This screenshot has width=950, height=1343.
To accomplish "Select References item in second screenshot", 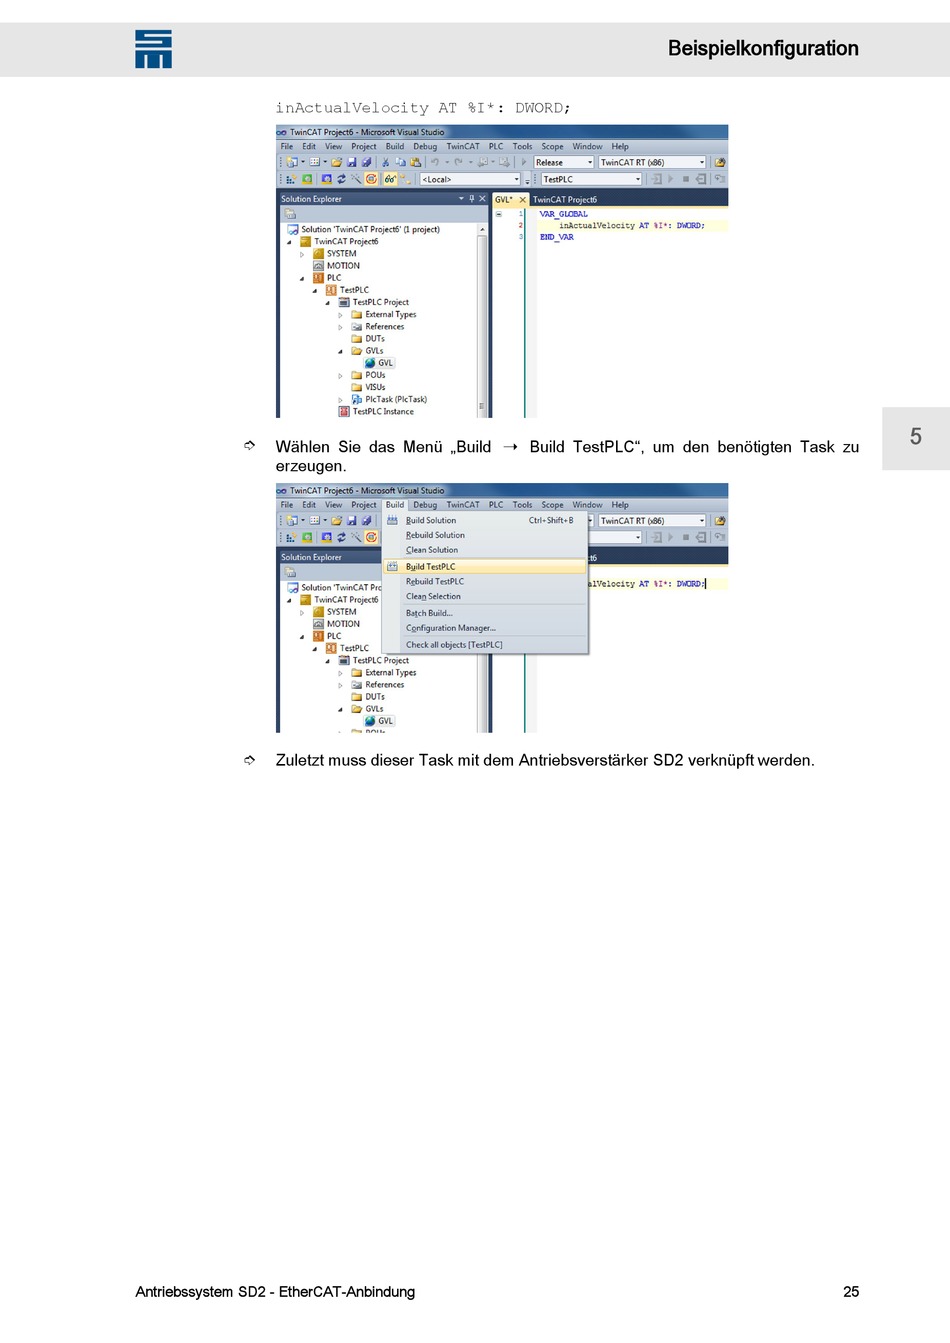I will click(x=385, y=685).
